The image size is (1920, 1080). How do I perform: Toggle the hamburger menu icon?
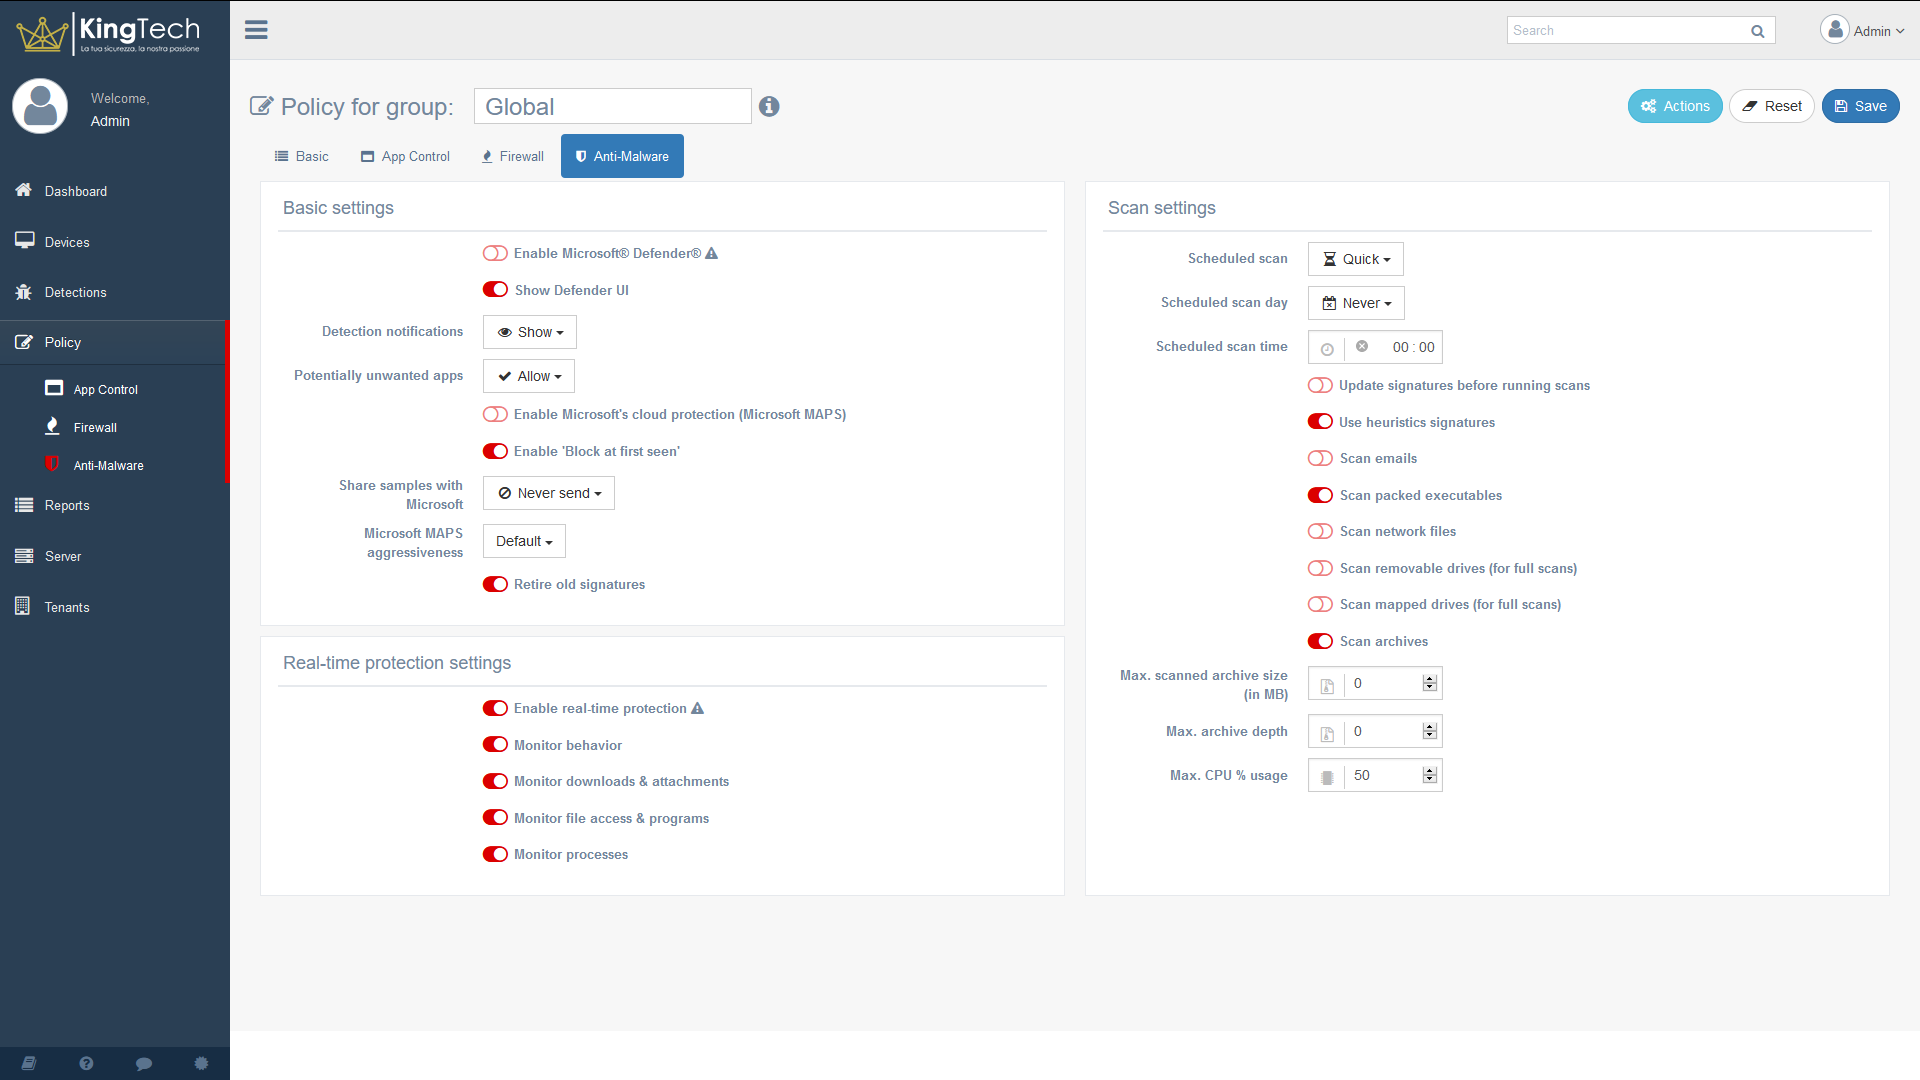[256, 30]
